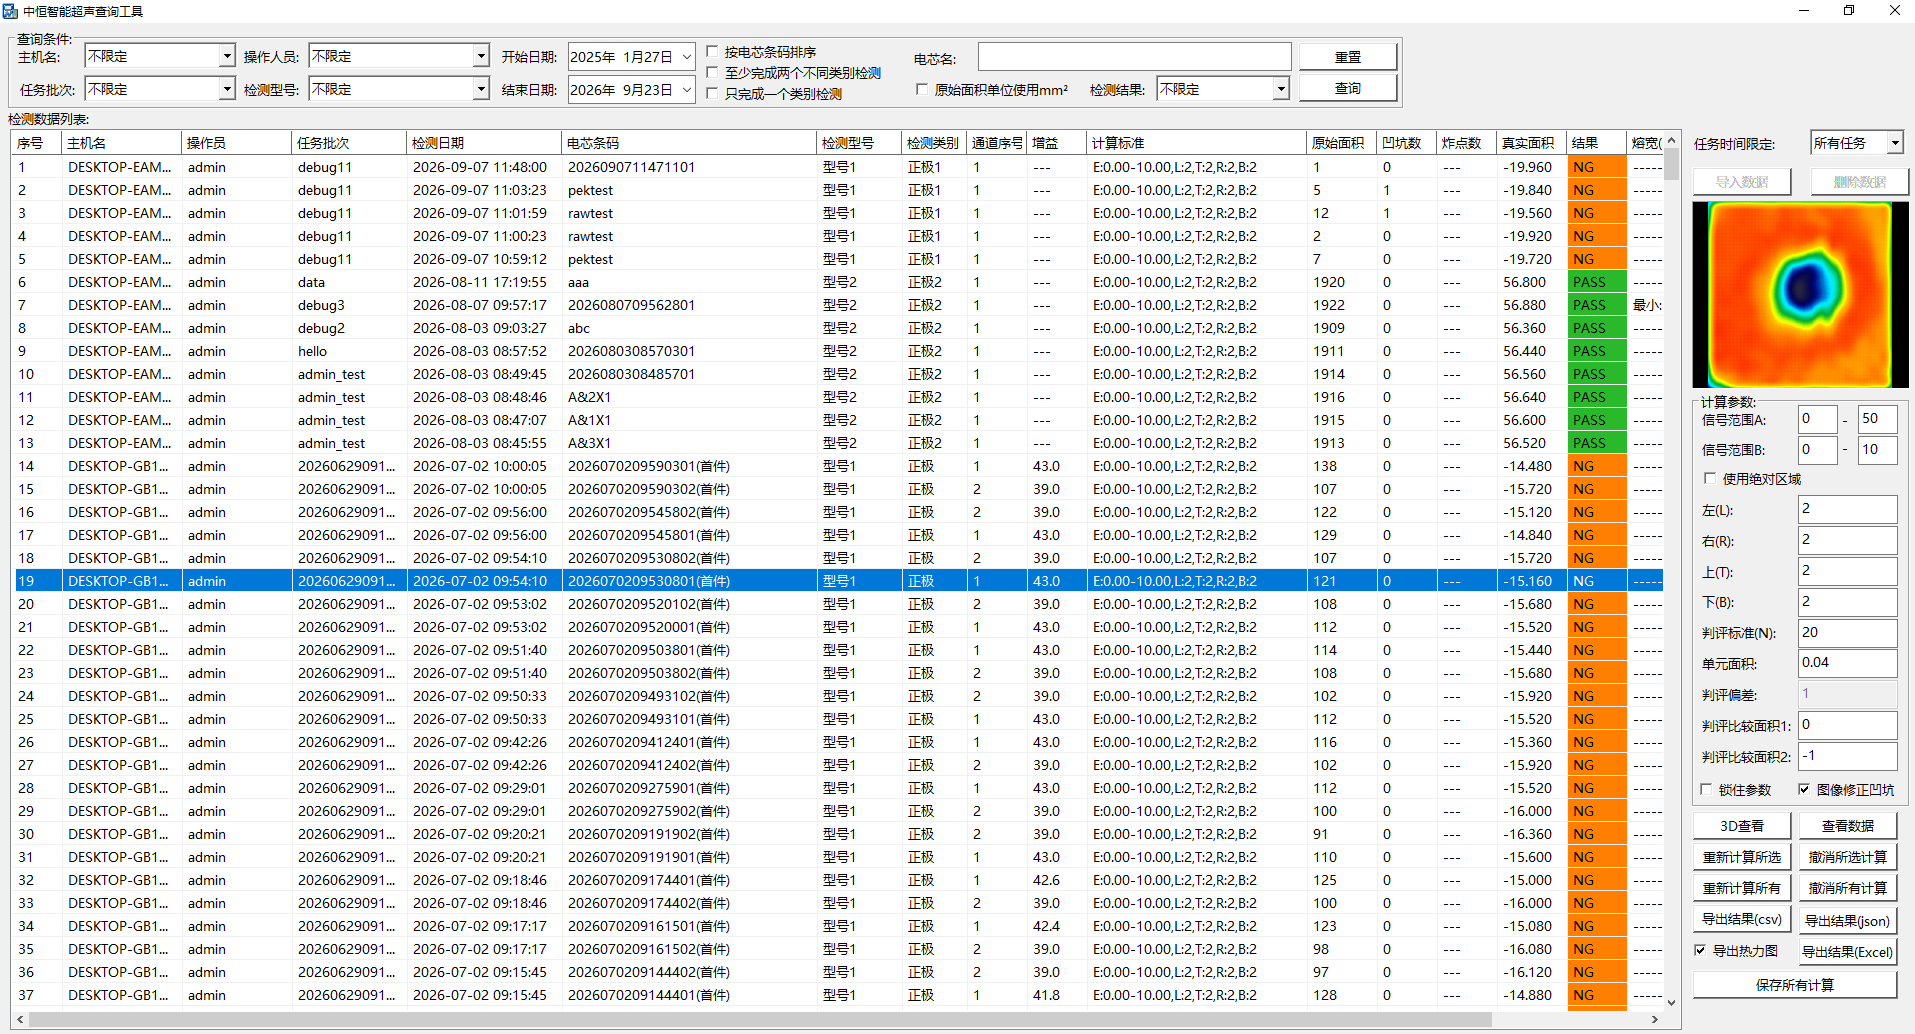
Task: Toggle 导出热力图 checkbox
Action: (1700, 951)
